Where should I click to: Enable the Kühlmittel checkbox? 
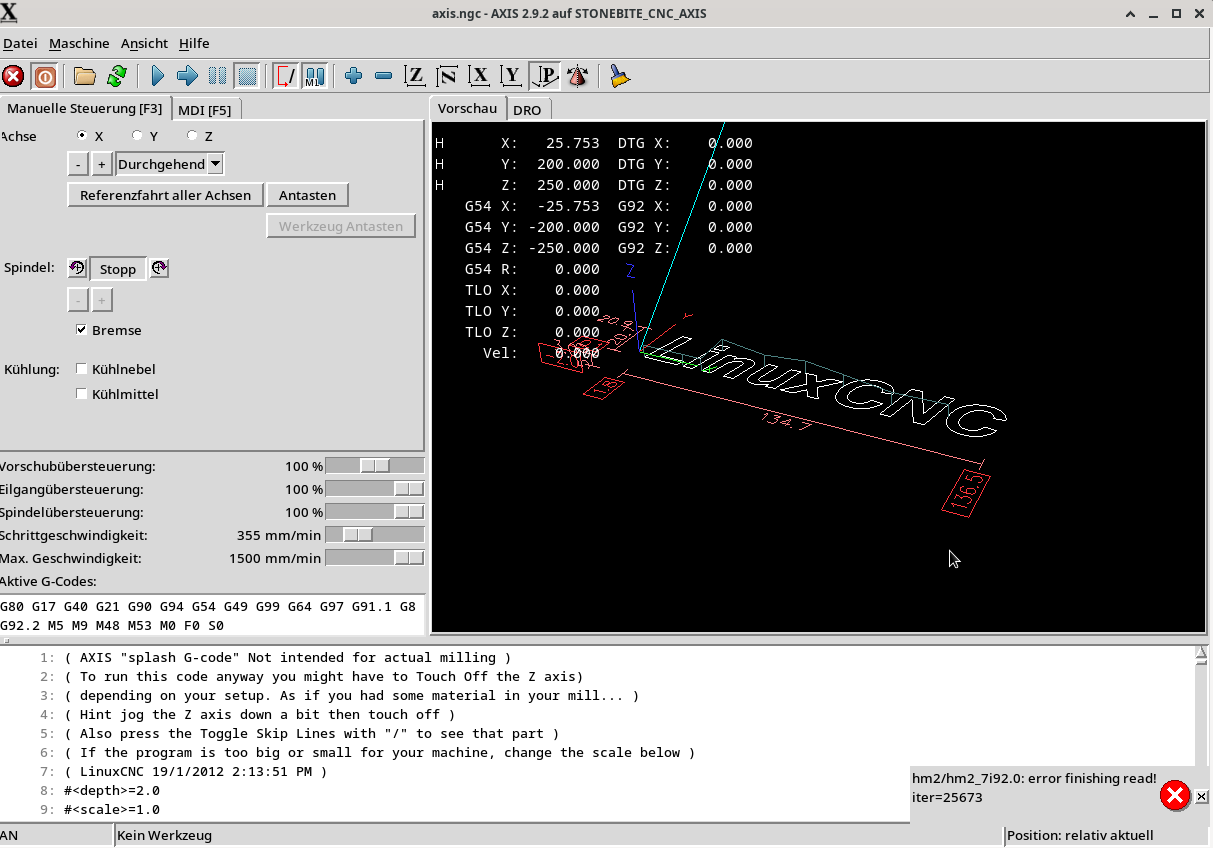pos(82,394)
